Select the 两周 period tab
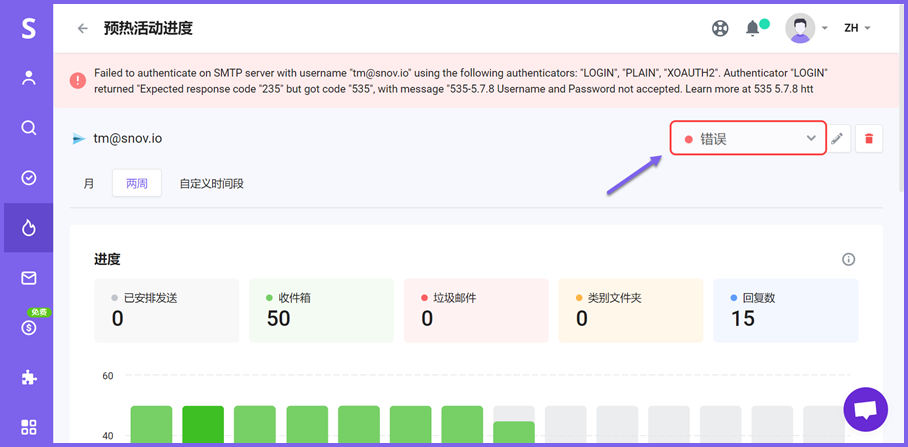Screen dimensions: 908x447 pyautogui.click(x=137, y=184)
